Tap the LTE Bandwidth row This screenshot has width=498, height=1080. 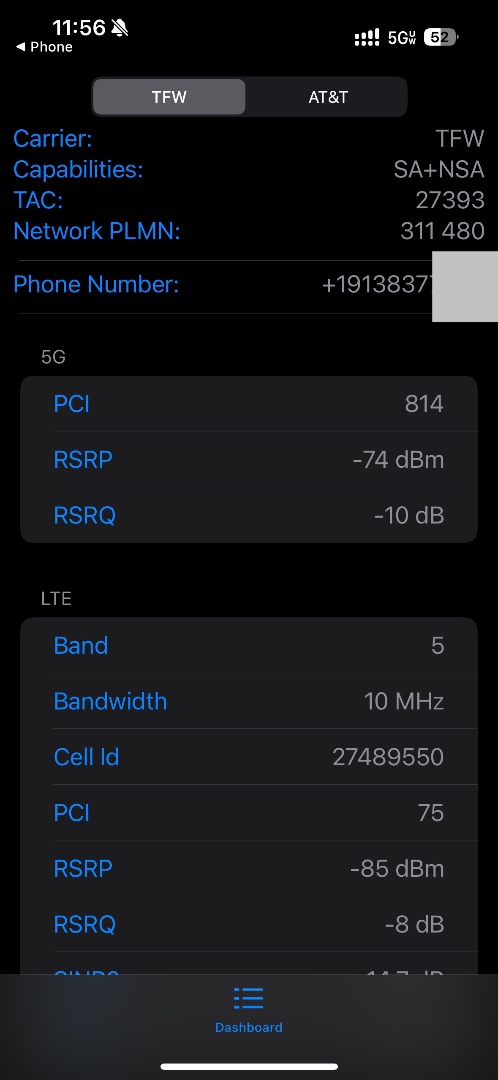[x=249, y=701]
